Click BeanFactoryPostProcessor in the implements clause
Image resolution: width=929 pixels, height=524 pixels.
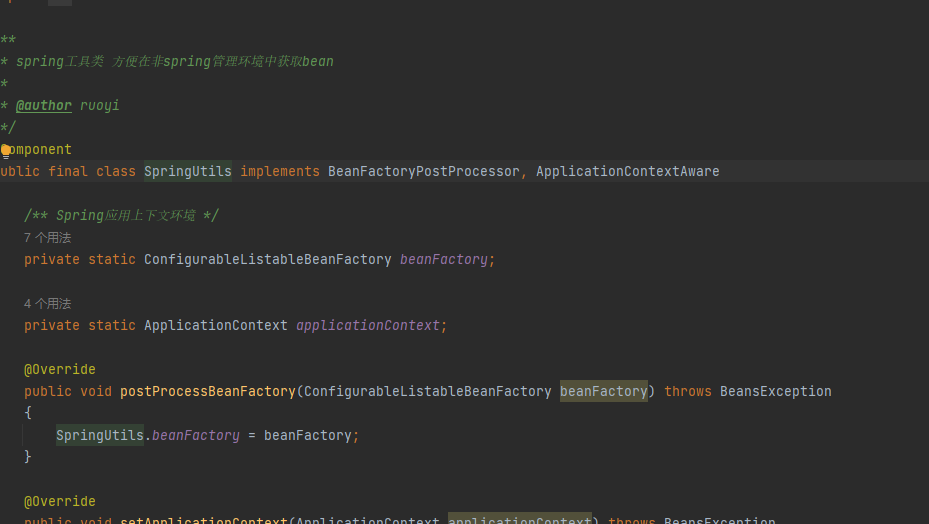tap(423, 172)
